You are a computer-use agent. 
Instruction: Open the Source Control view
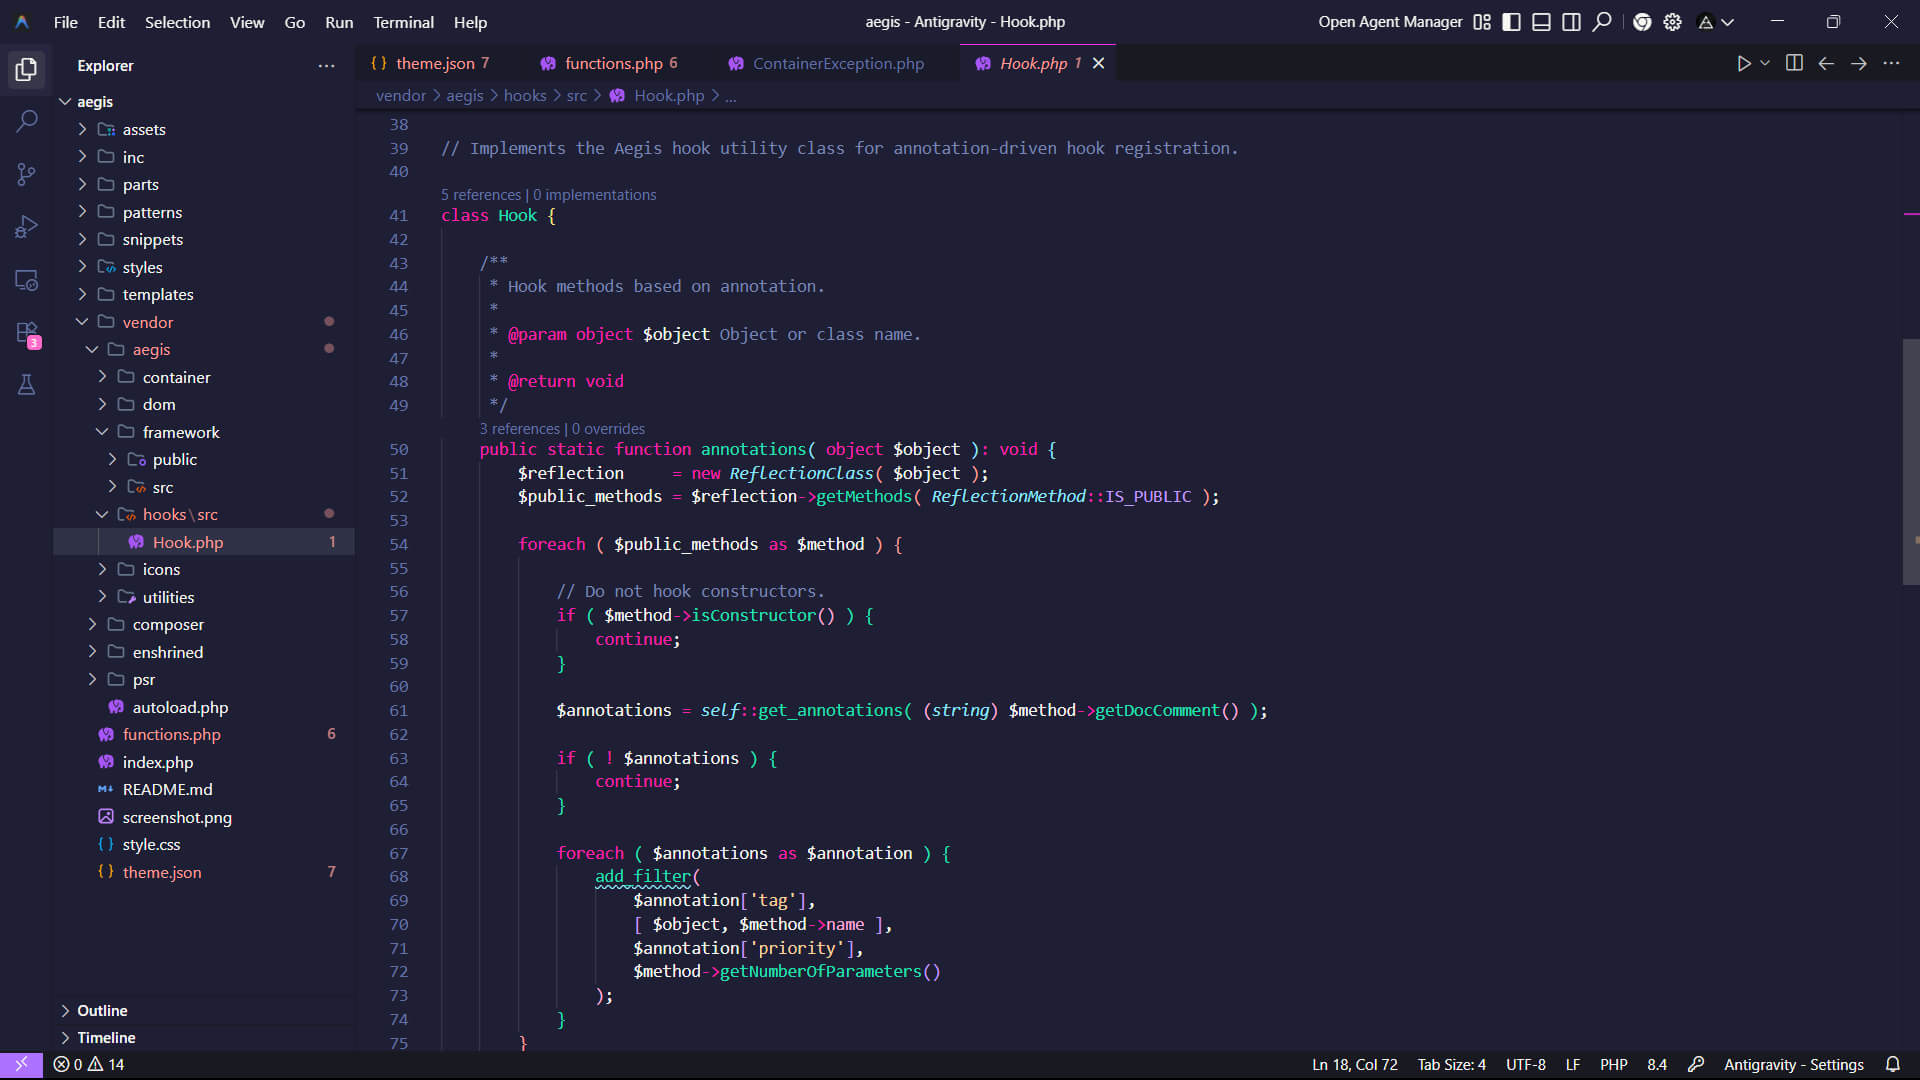pos(26,174)
